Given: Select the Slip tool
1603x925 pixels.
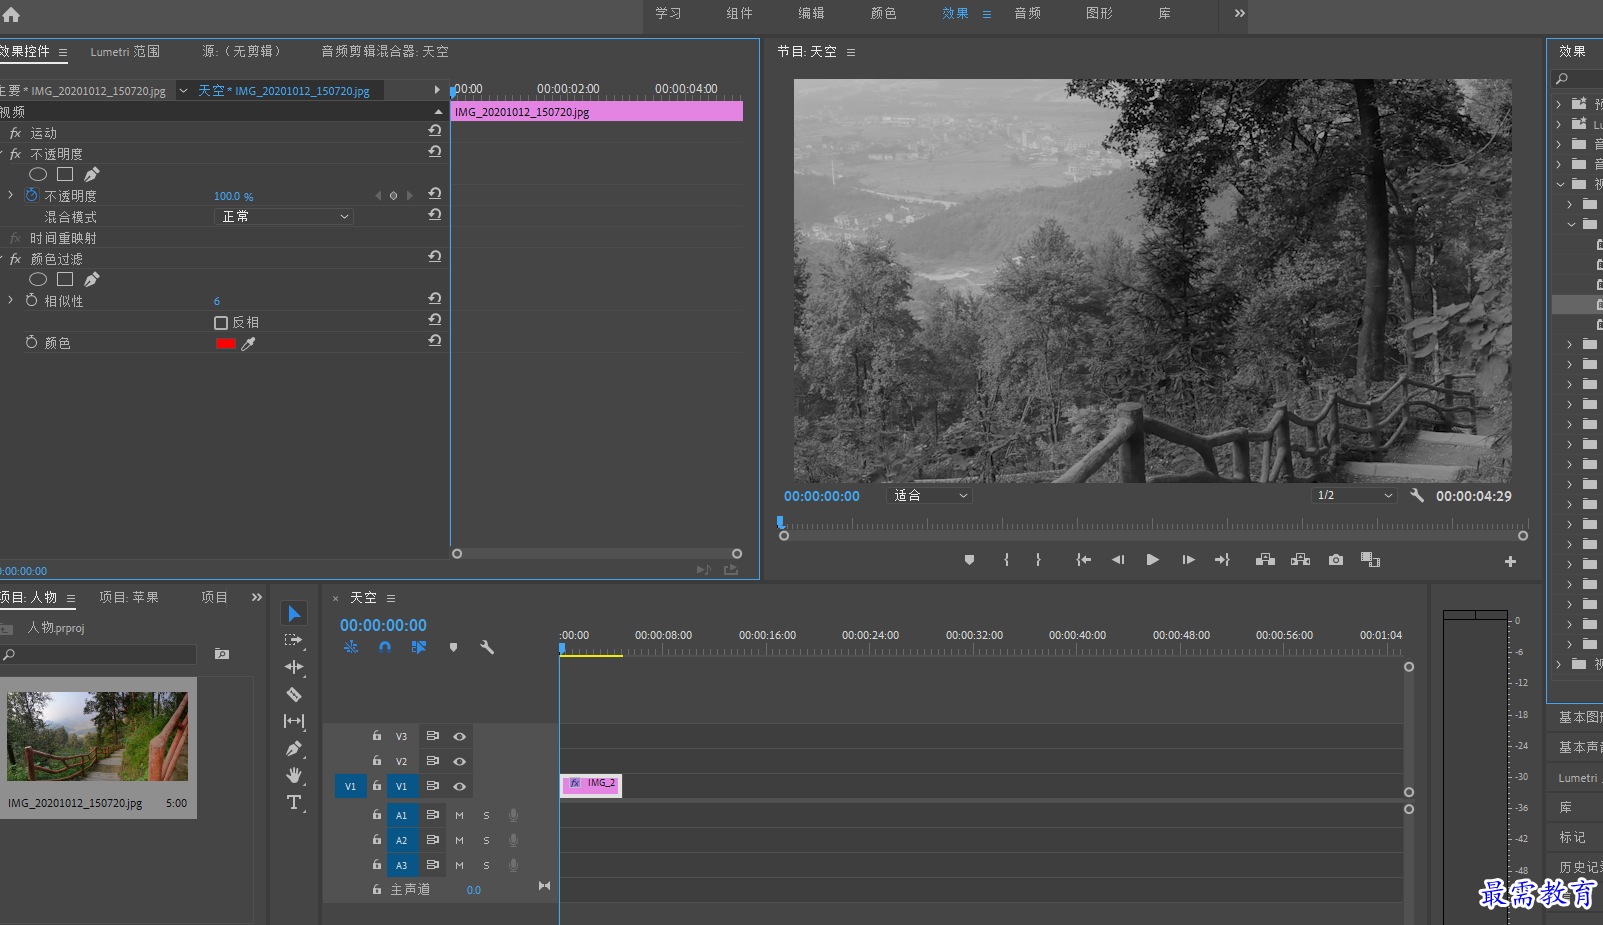Looking at the screenshot, I should pyautogui.click(x=294, y=721).
